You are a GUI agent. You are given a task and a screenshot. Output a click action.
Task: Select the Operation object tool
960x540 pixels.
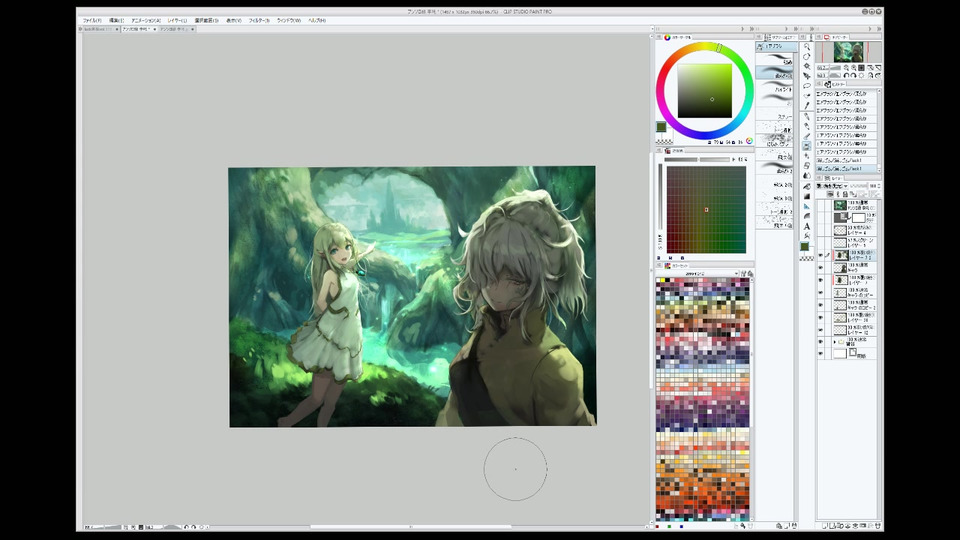tap(806, 66)
